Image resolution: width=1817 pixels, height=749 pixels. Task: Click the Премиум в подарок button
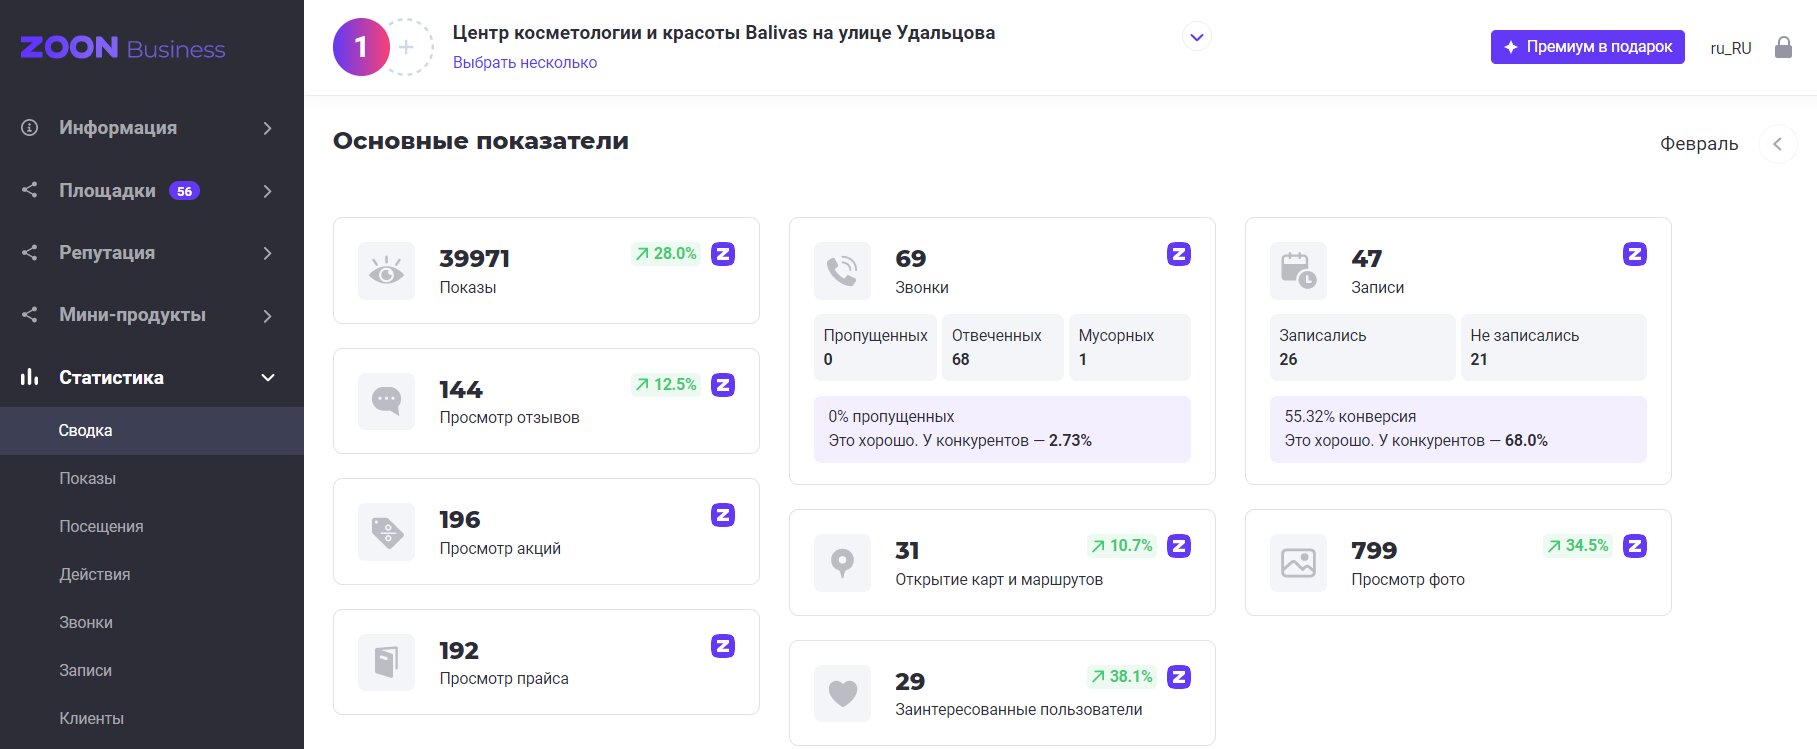(x=1587, y=47)
